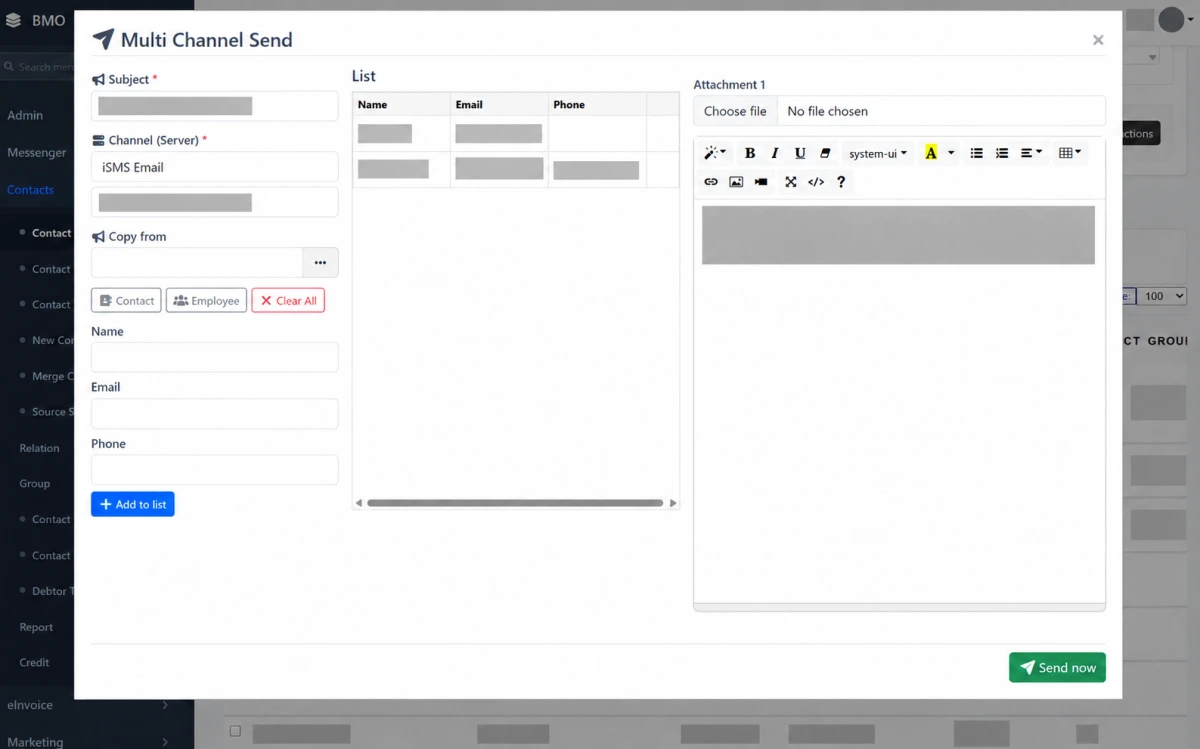Tick the checkbox in the bottom table row
1200x749 pixels.
click(x=235, y=731)
